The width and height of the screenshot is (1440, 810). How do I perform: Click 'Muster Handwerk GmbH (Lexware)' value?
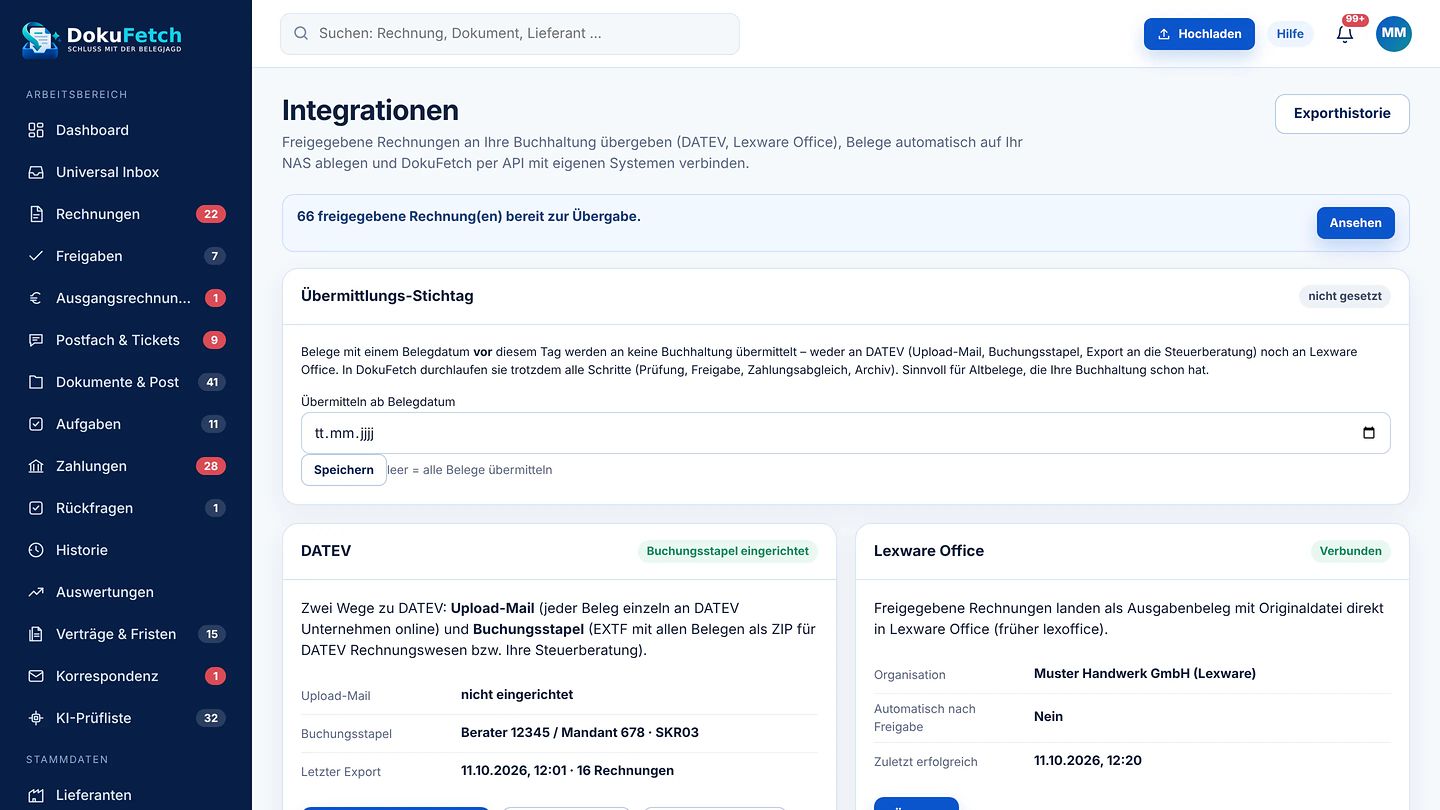click(x=1145, y=673)
